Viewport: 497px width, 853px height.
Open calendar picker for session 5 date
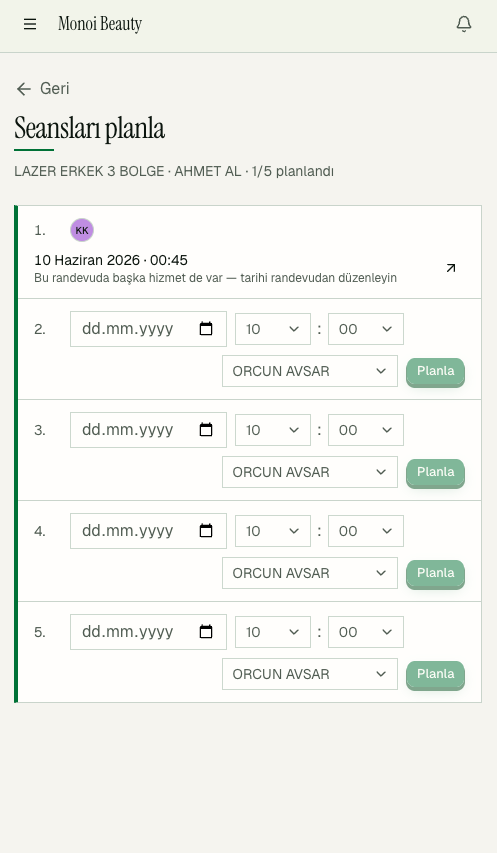[x=206, y=632]
